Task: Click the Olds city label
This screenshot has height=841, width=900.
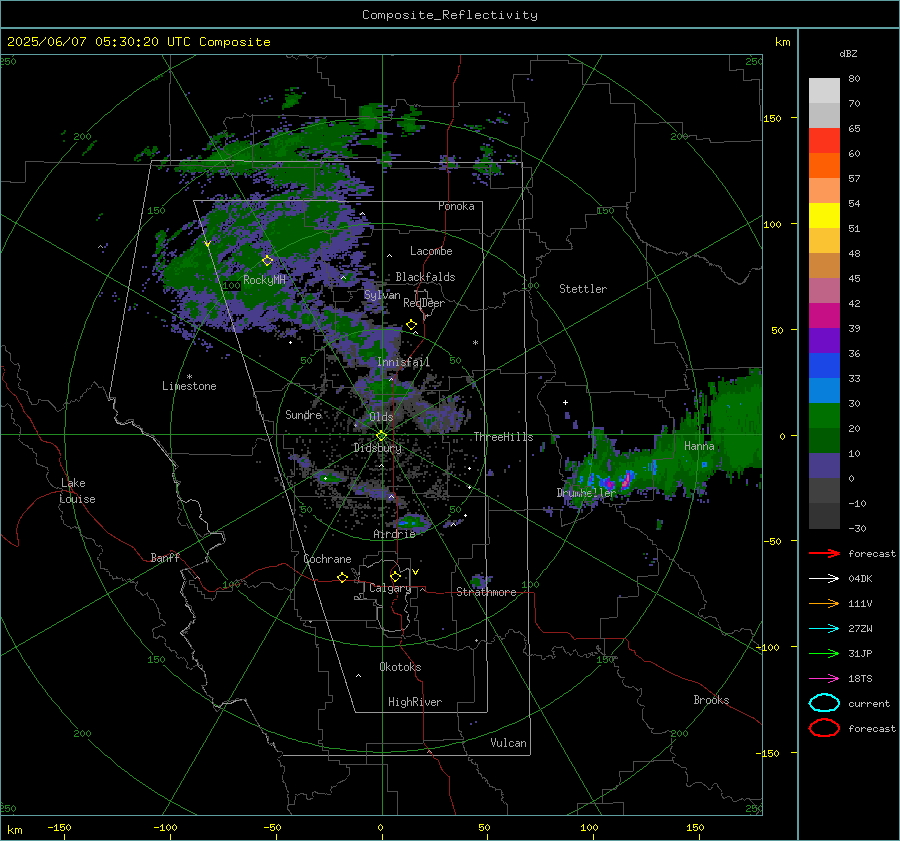Action: (x=381, y=417)
